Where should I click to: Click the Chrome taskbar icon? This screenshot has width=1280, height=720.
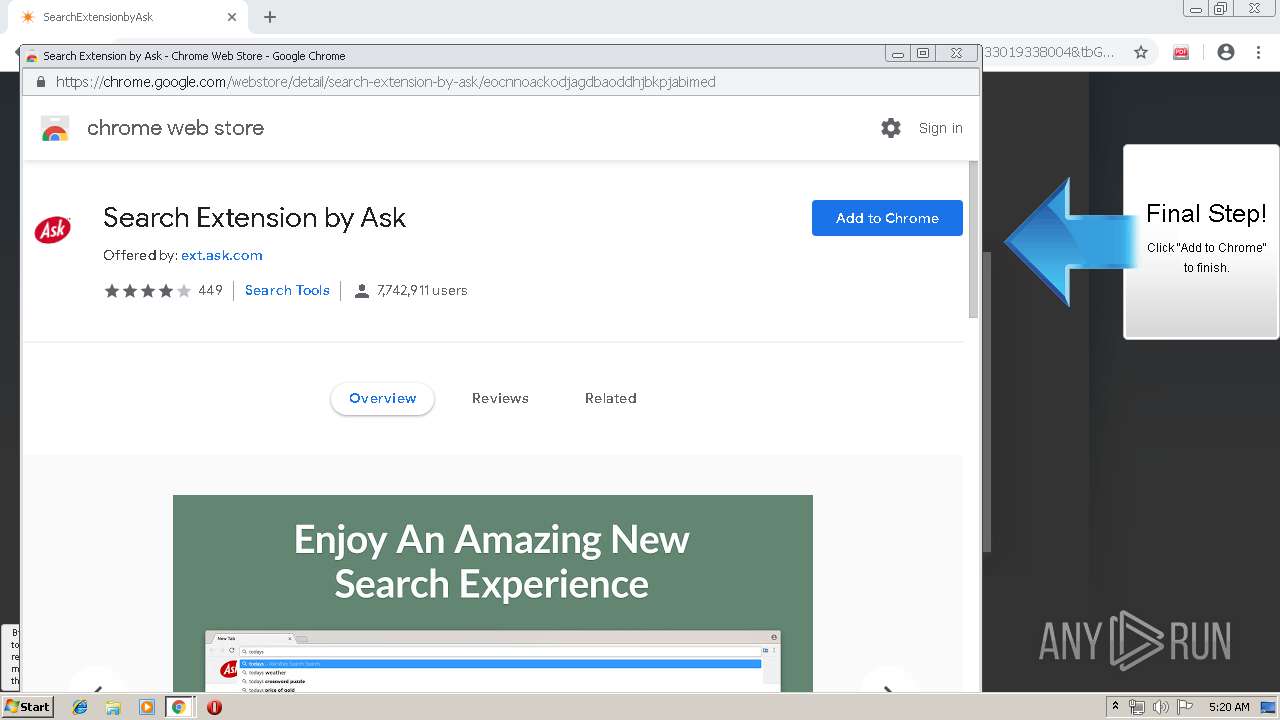click(x=179, y=707)
